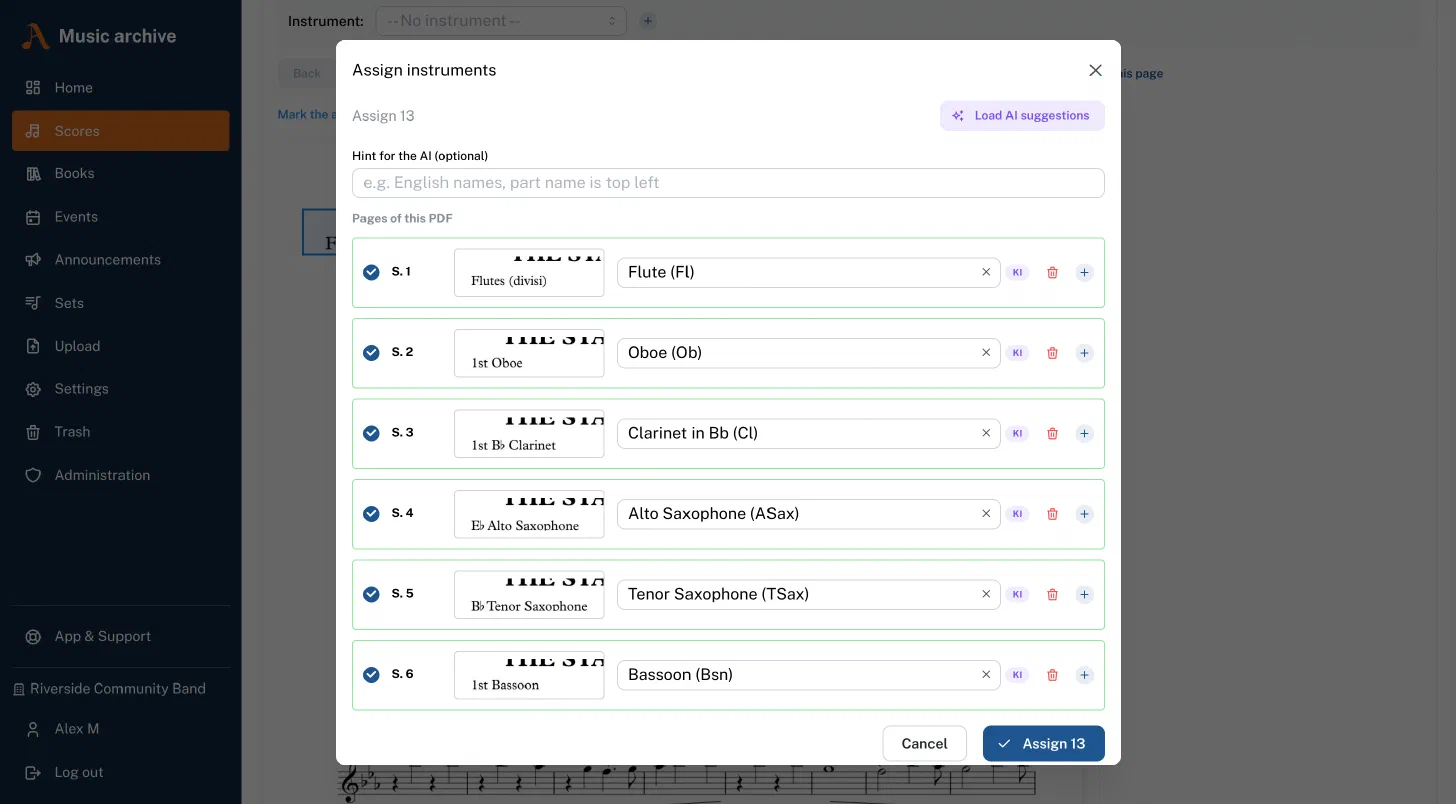The height and width of the screenshot is (804, 1456).
Task: Open the Clarinet in Bb (Cl) dropdown
Action: [808, 433]
